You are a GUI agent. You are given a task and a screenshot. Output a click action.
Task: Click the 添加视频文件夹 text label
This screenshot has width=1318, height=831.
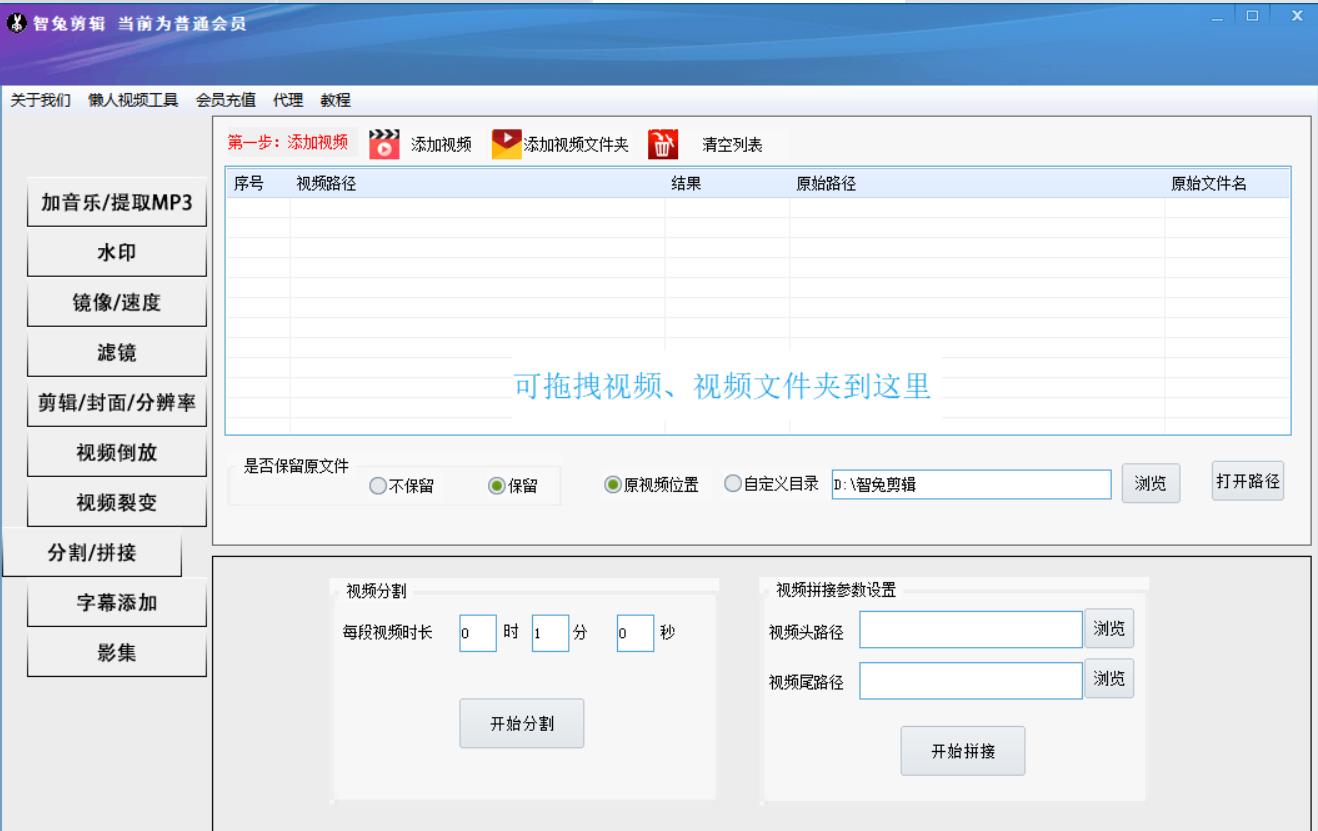576,145
